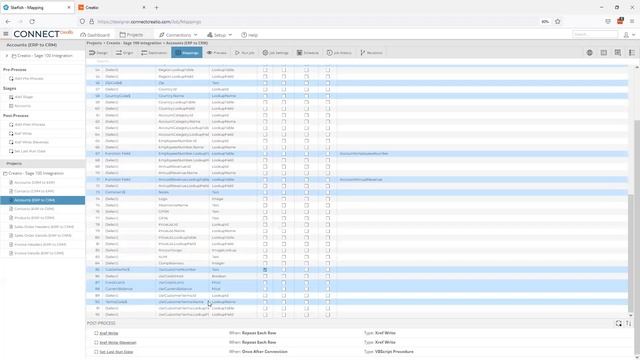640x360 pixels.
Task: Expand the Setup dropdown menu
Action: [219, 35]
